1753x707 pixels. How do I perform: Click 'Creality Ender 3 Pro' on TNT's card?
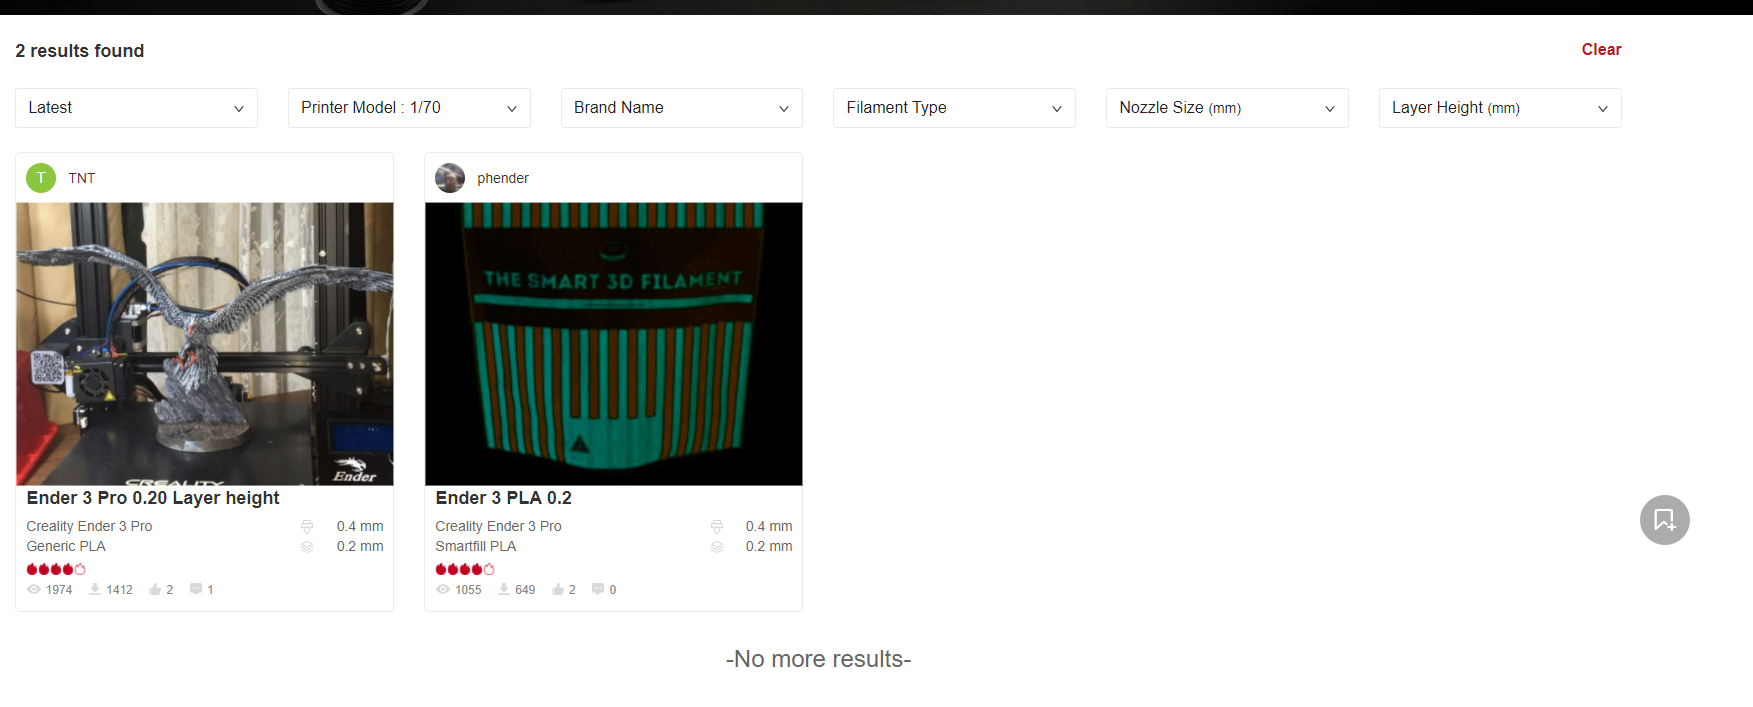coord(89,526)
